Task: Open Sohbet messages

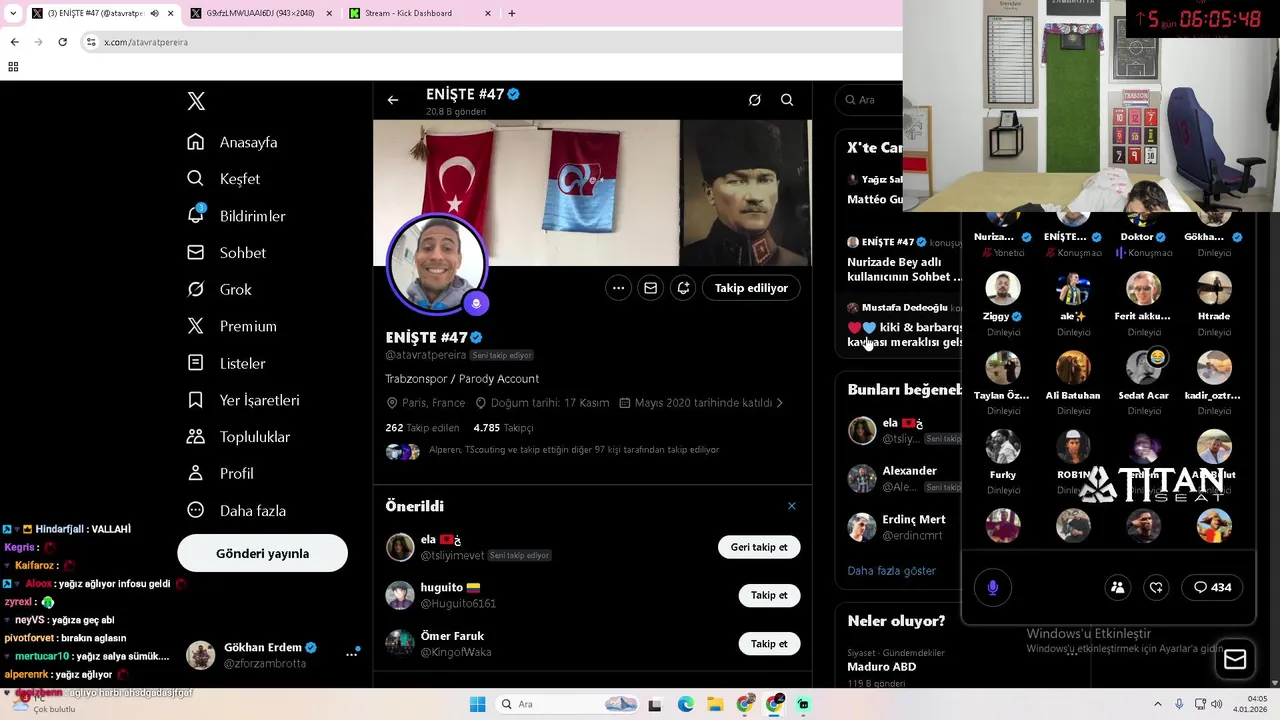Action: click(x=225, y=253)
